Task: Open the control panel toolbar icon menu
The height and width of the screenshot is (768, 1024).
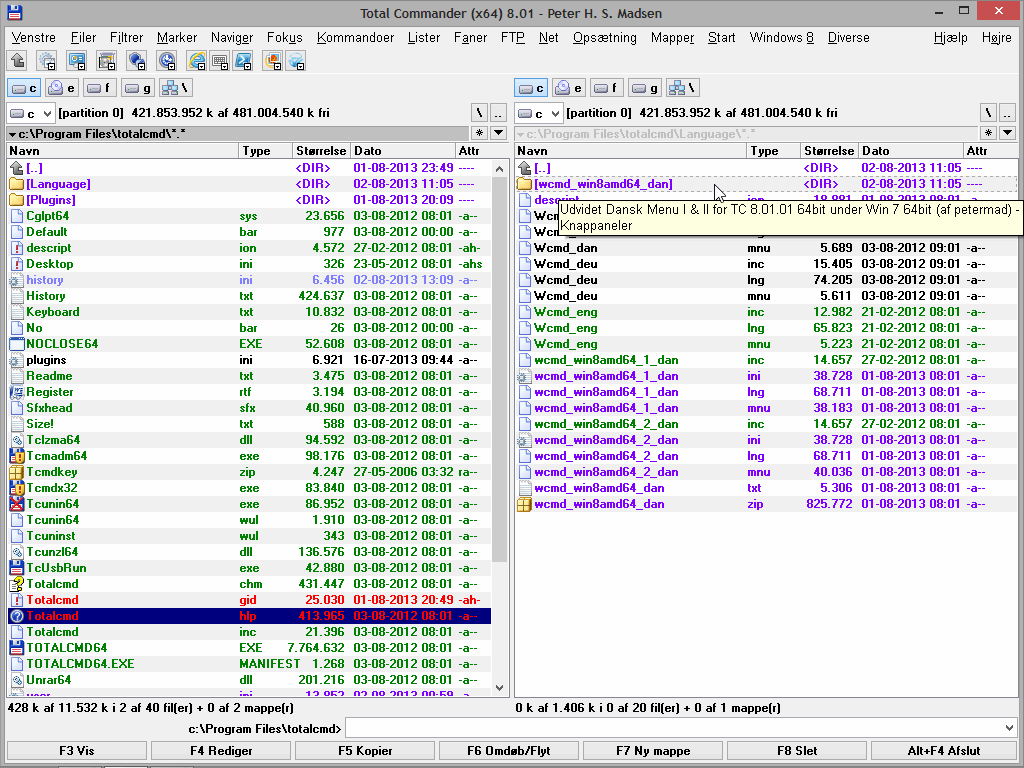Action: pos(77,61)
